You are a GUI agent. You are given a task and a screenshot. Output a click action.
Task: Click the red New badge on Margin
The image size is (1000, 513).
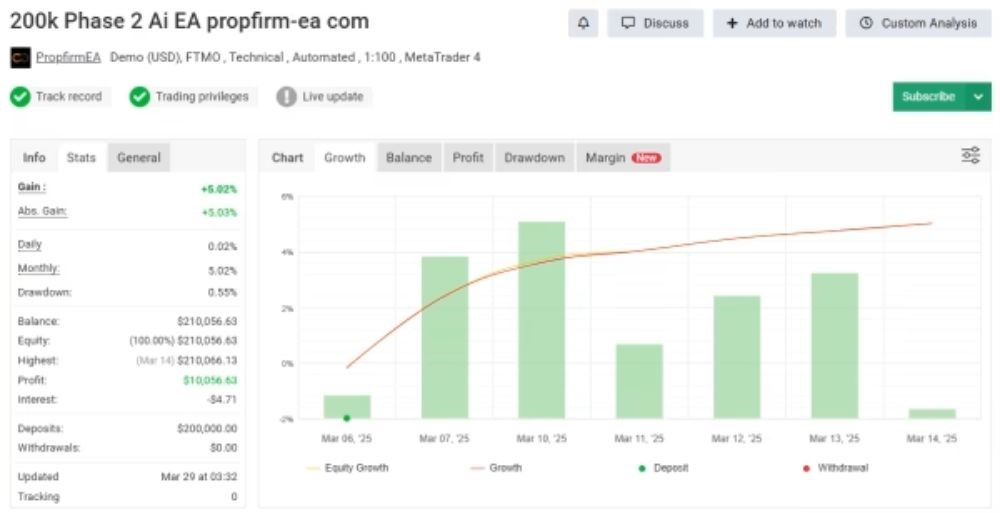pos(646,158)
